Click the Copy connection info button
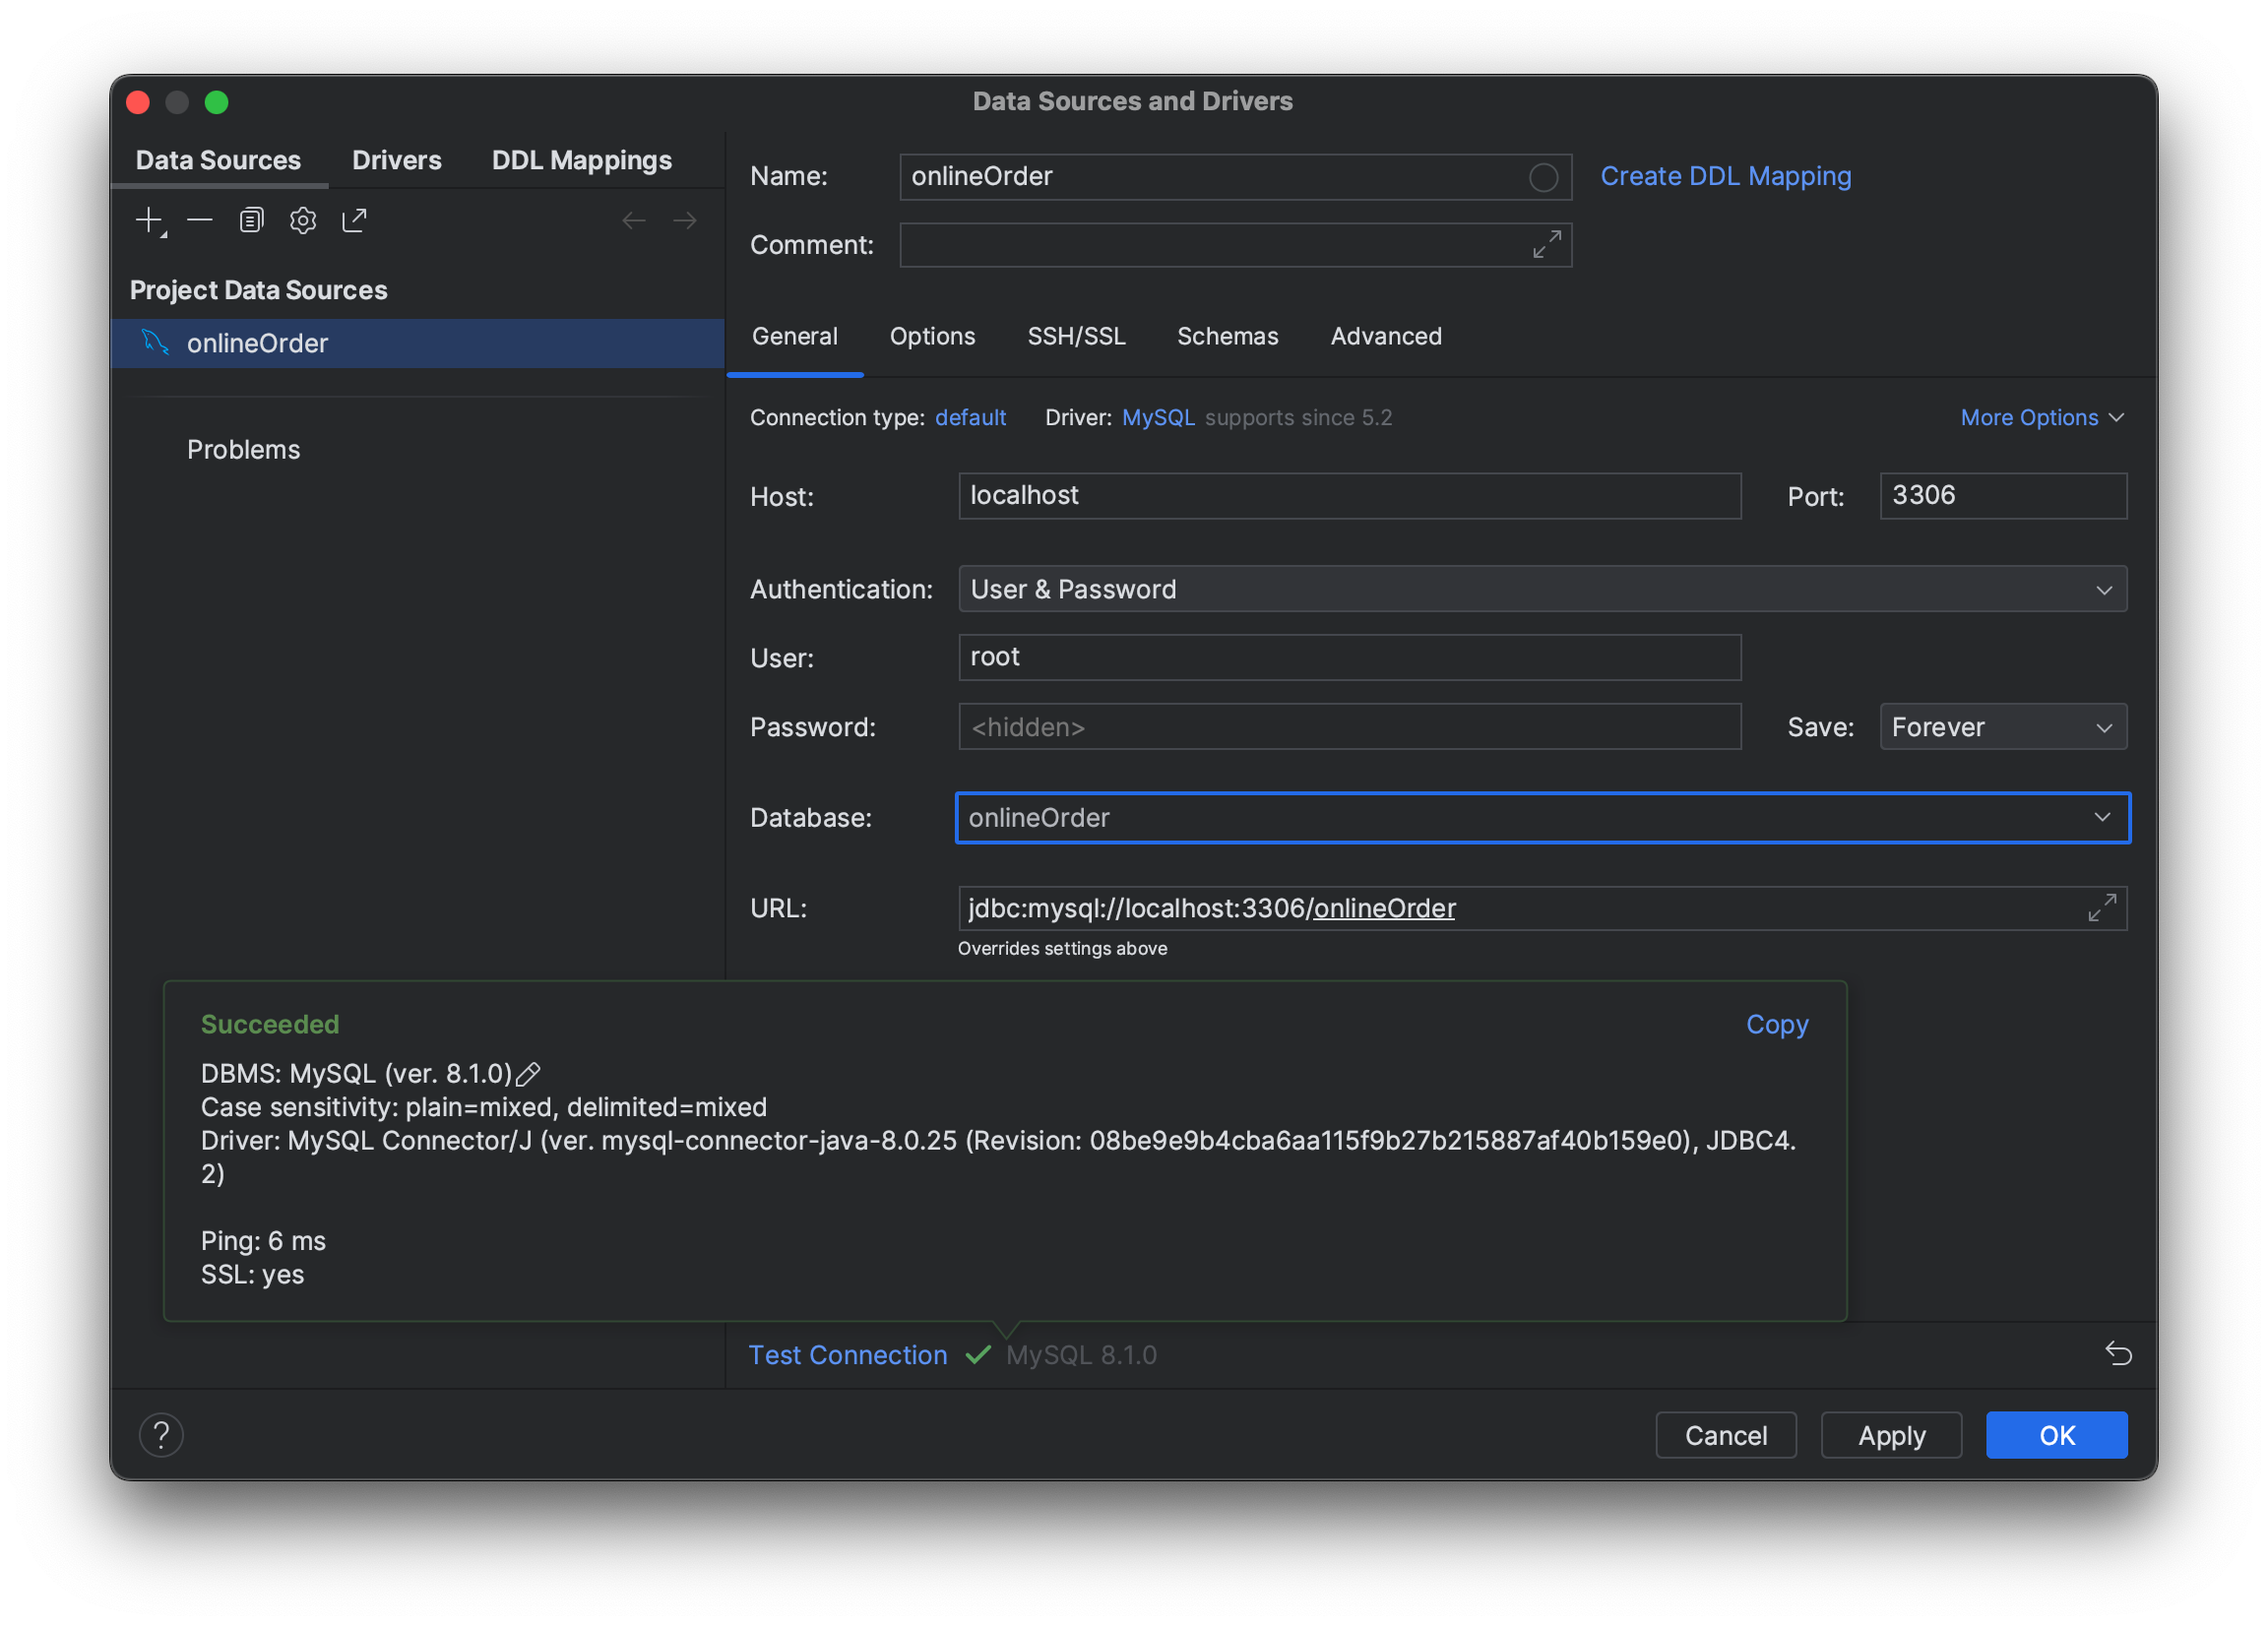Image resolution: width=2268 pixels, height=1626 pixels. [x=1777, y=1025]
